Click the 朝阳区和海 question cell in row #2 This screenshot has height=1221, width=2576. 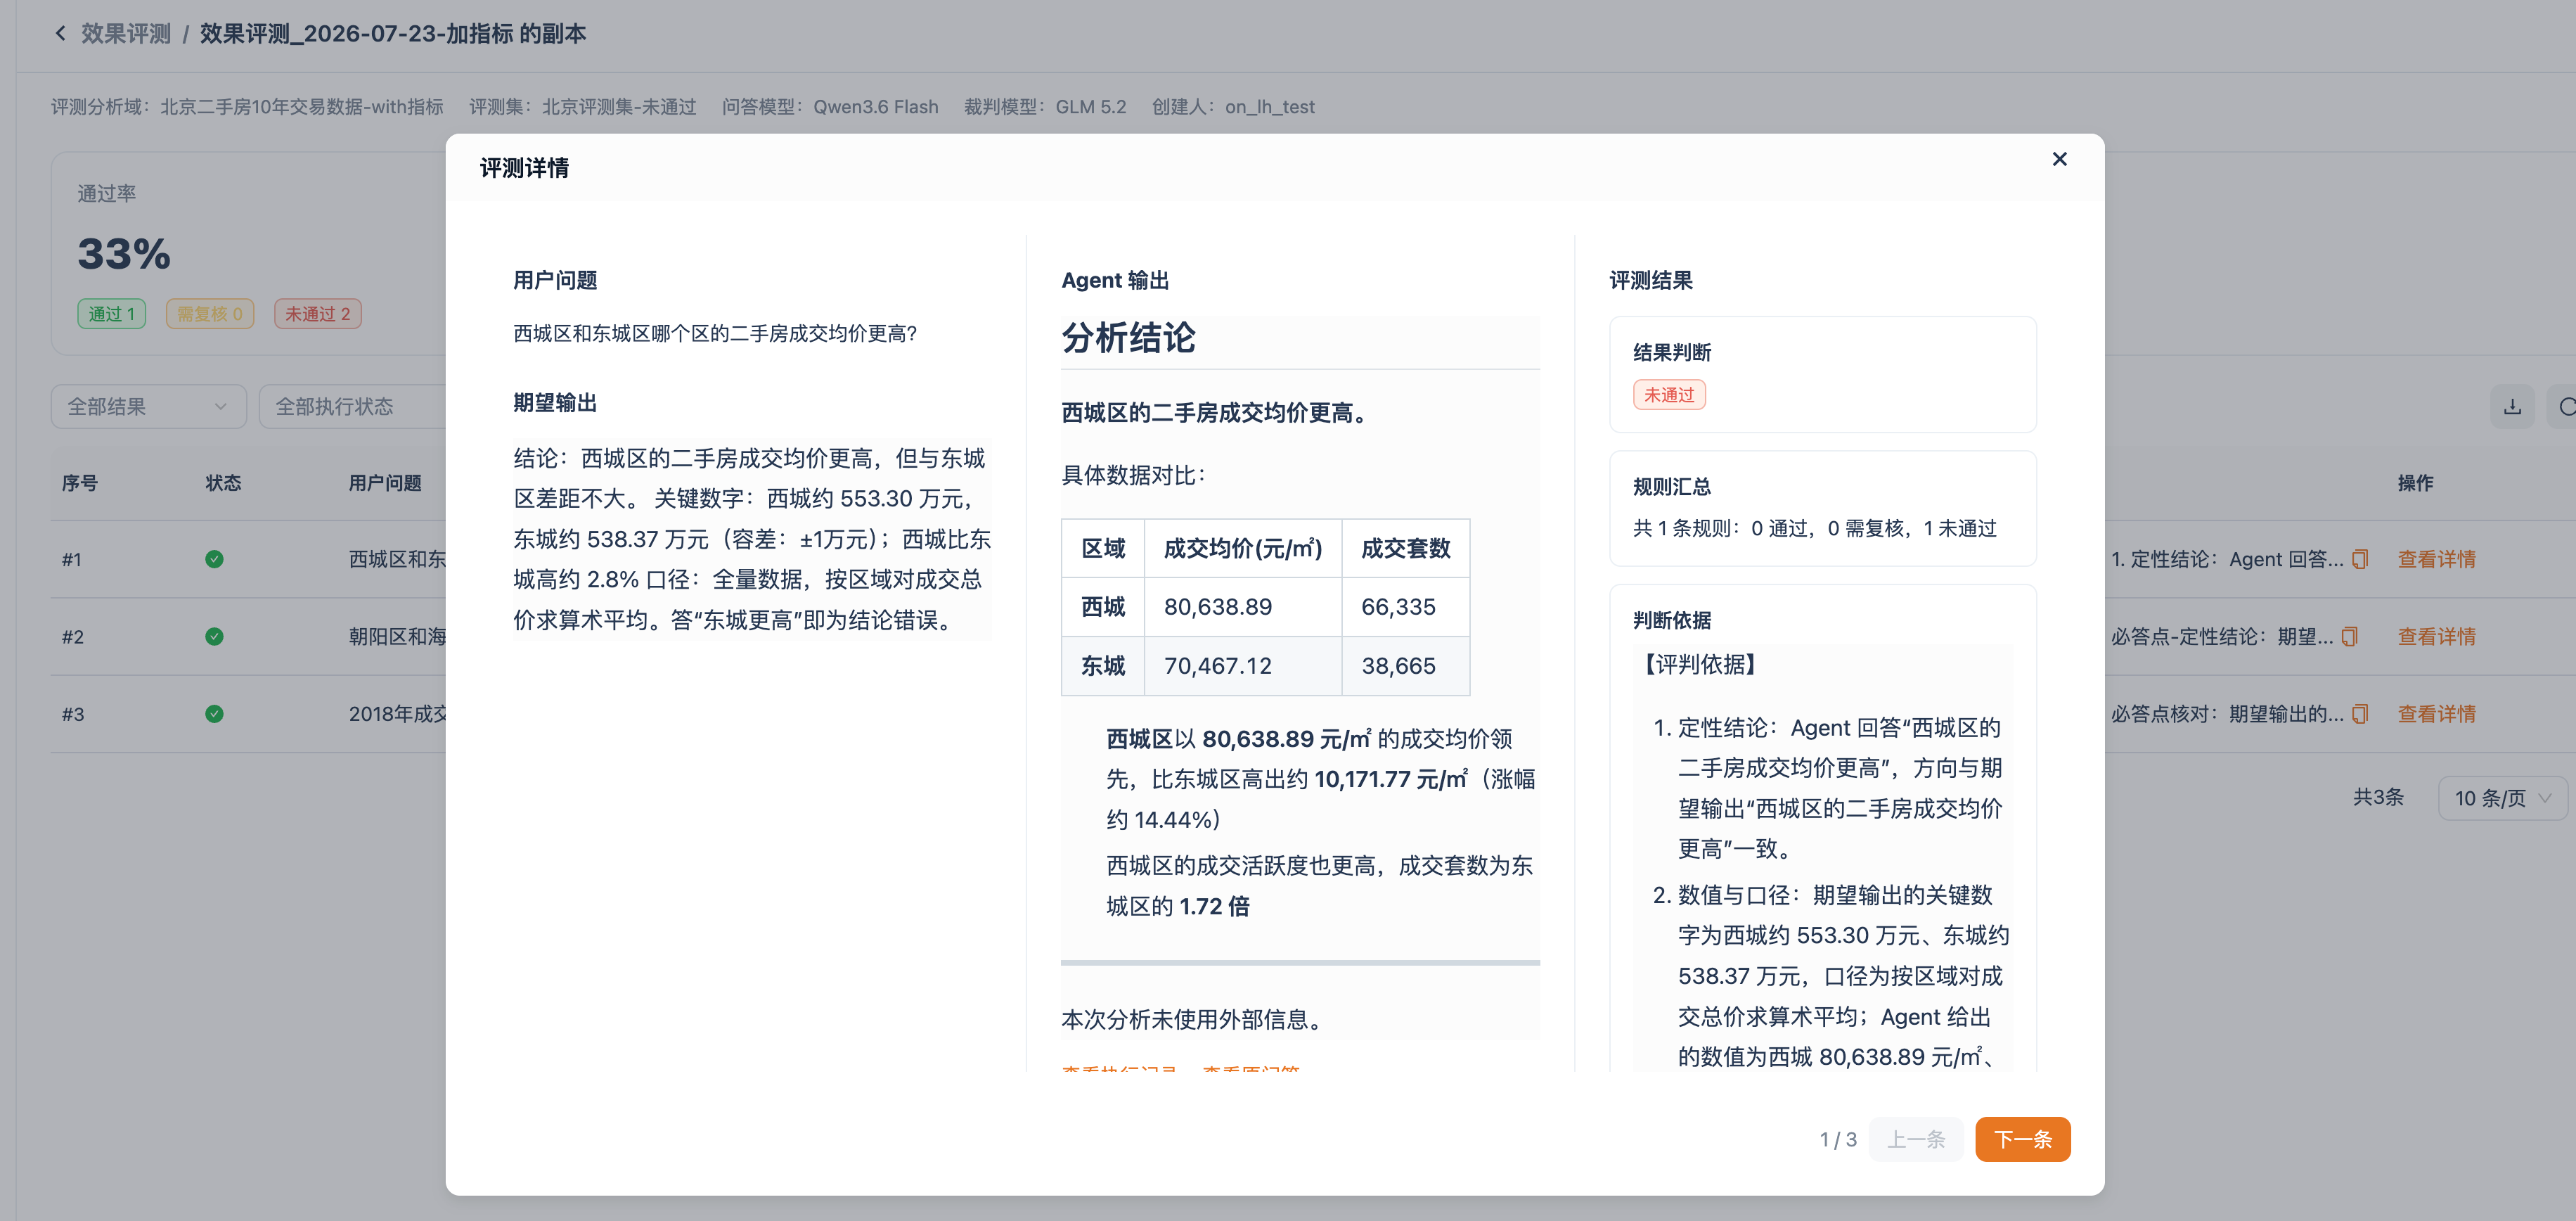point(397,636)
